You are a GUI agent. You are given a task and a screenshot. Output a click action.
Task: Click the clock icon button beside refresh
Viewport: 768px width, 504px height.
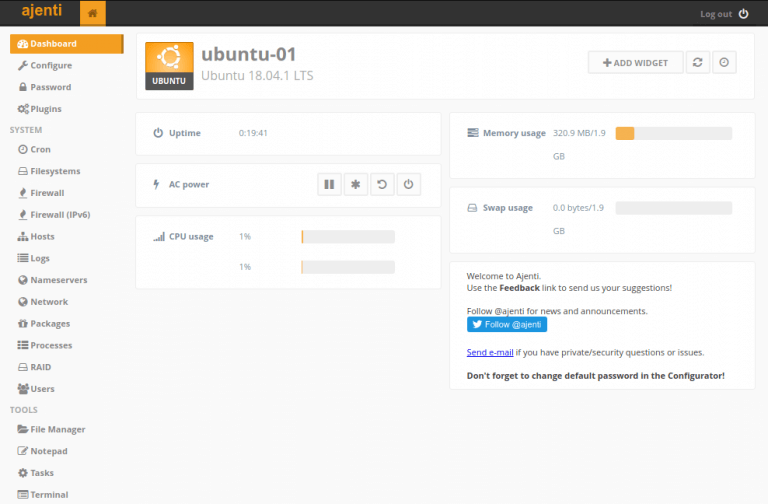coord(724,63)
